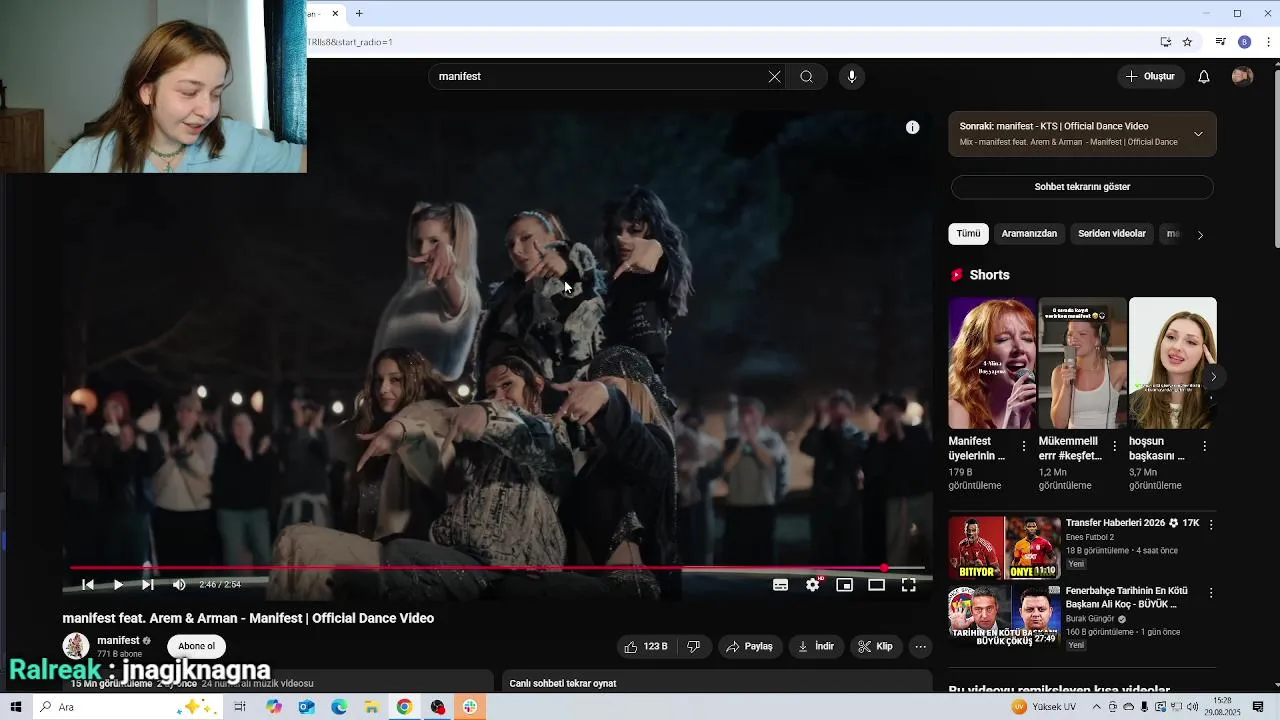Dislike the video

coord(693,647)
